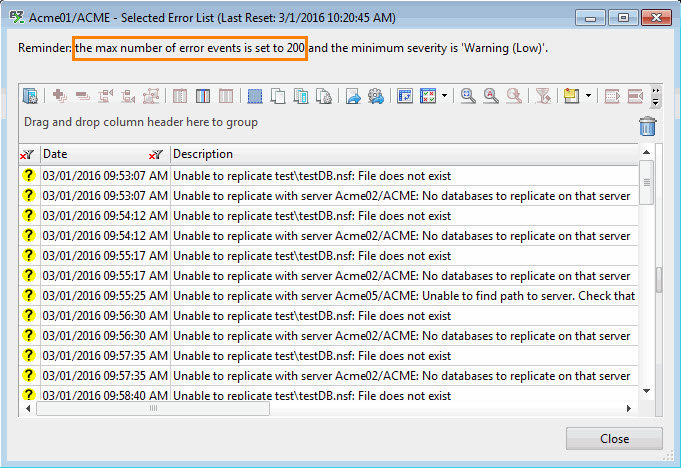Click the export with blue arrow icon

click(x=353, y=96)
